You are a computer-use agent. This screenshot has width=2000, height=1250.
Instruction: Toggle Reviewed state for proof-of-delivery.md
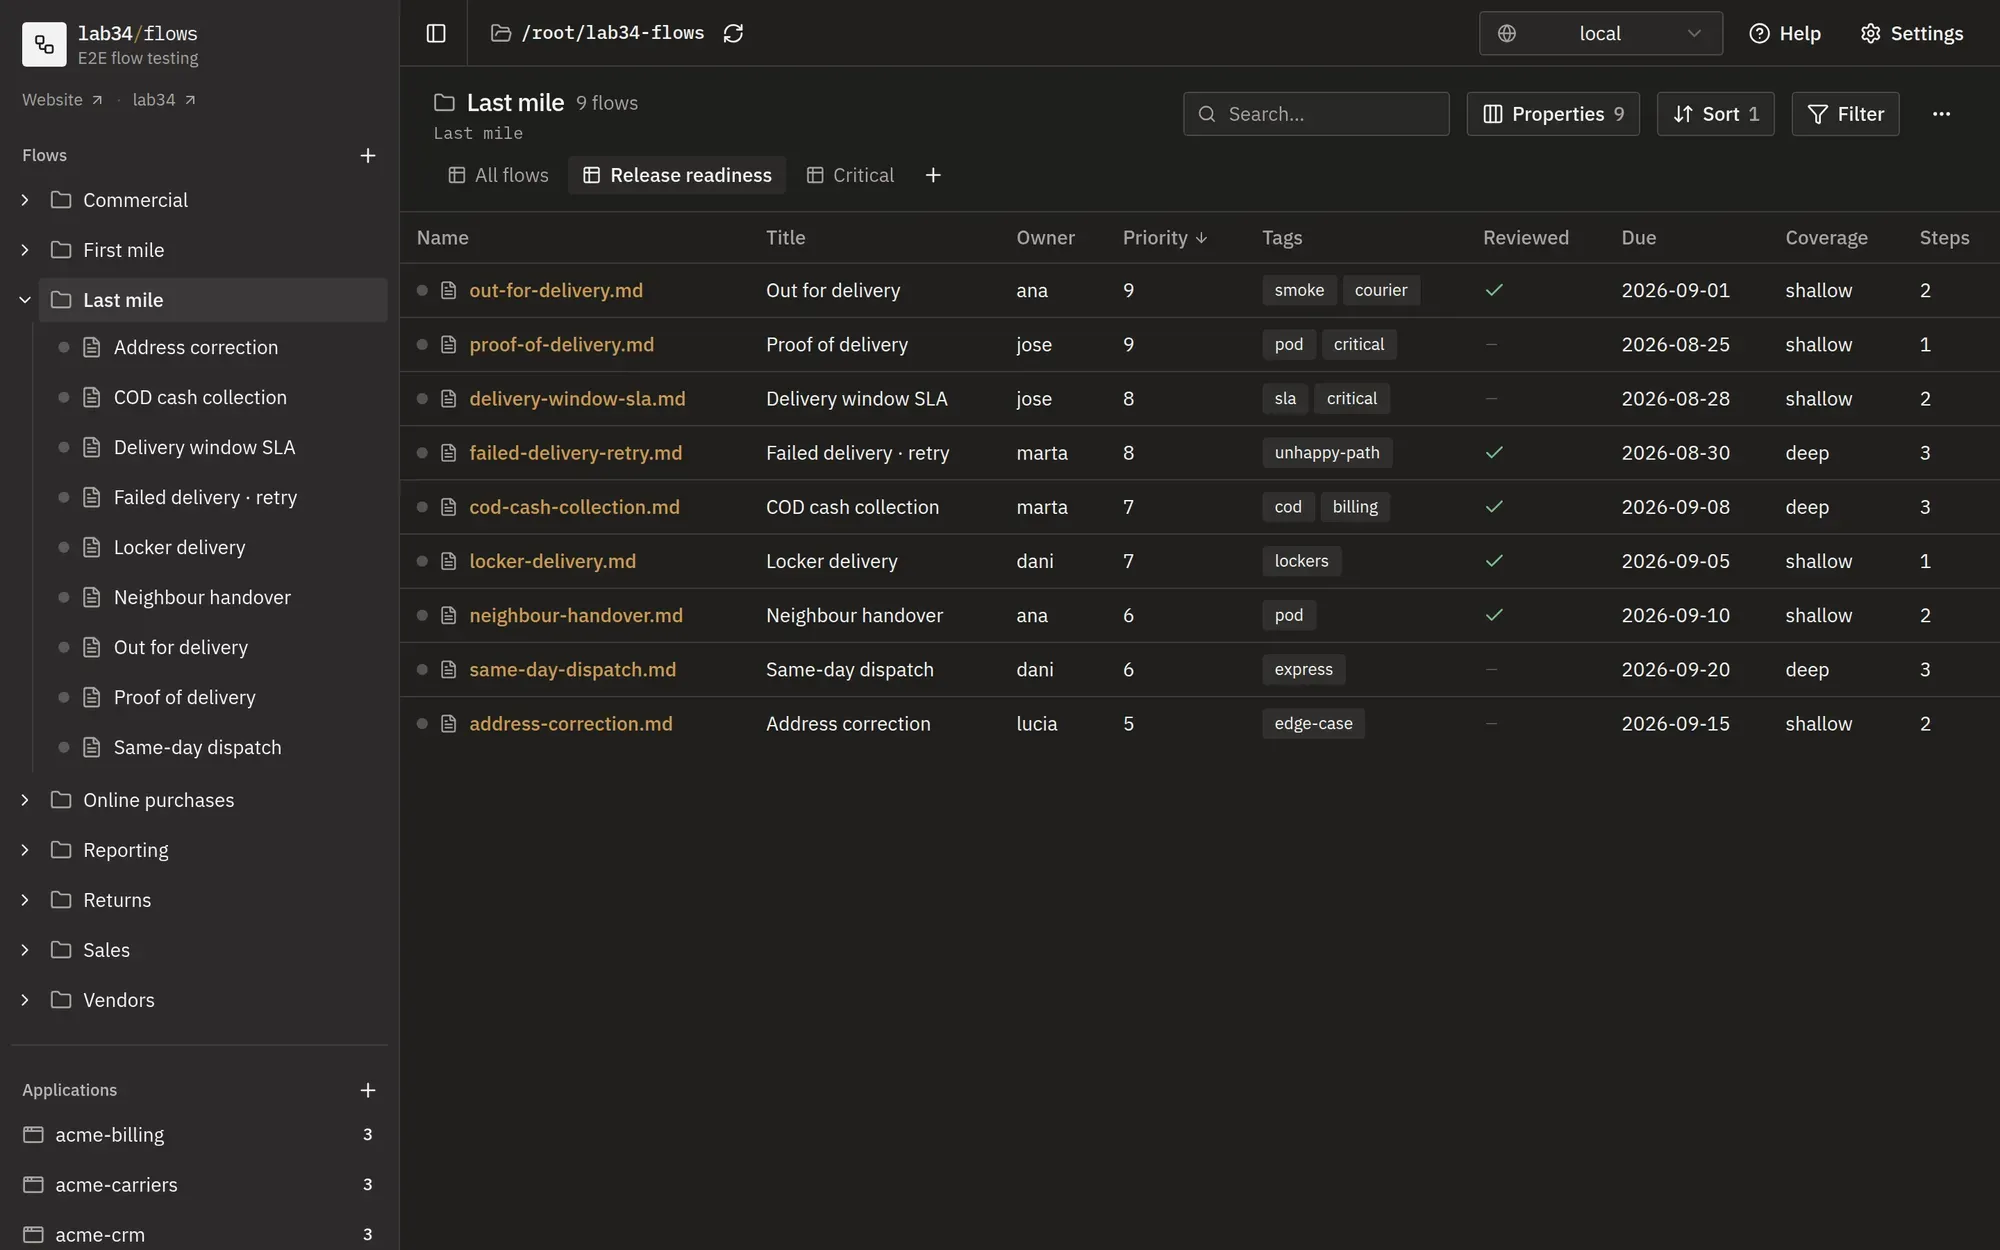pos(1491,344)
